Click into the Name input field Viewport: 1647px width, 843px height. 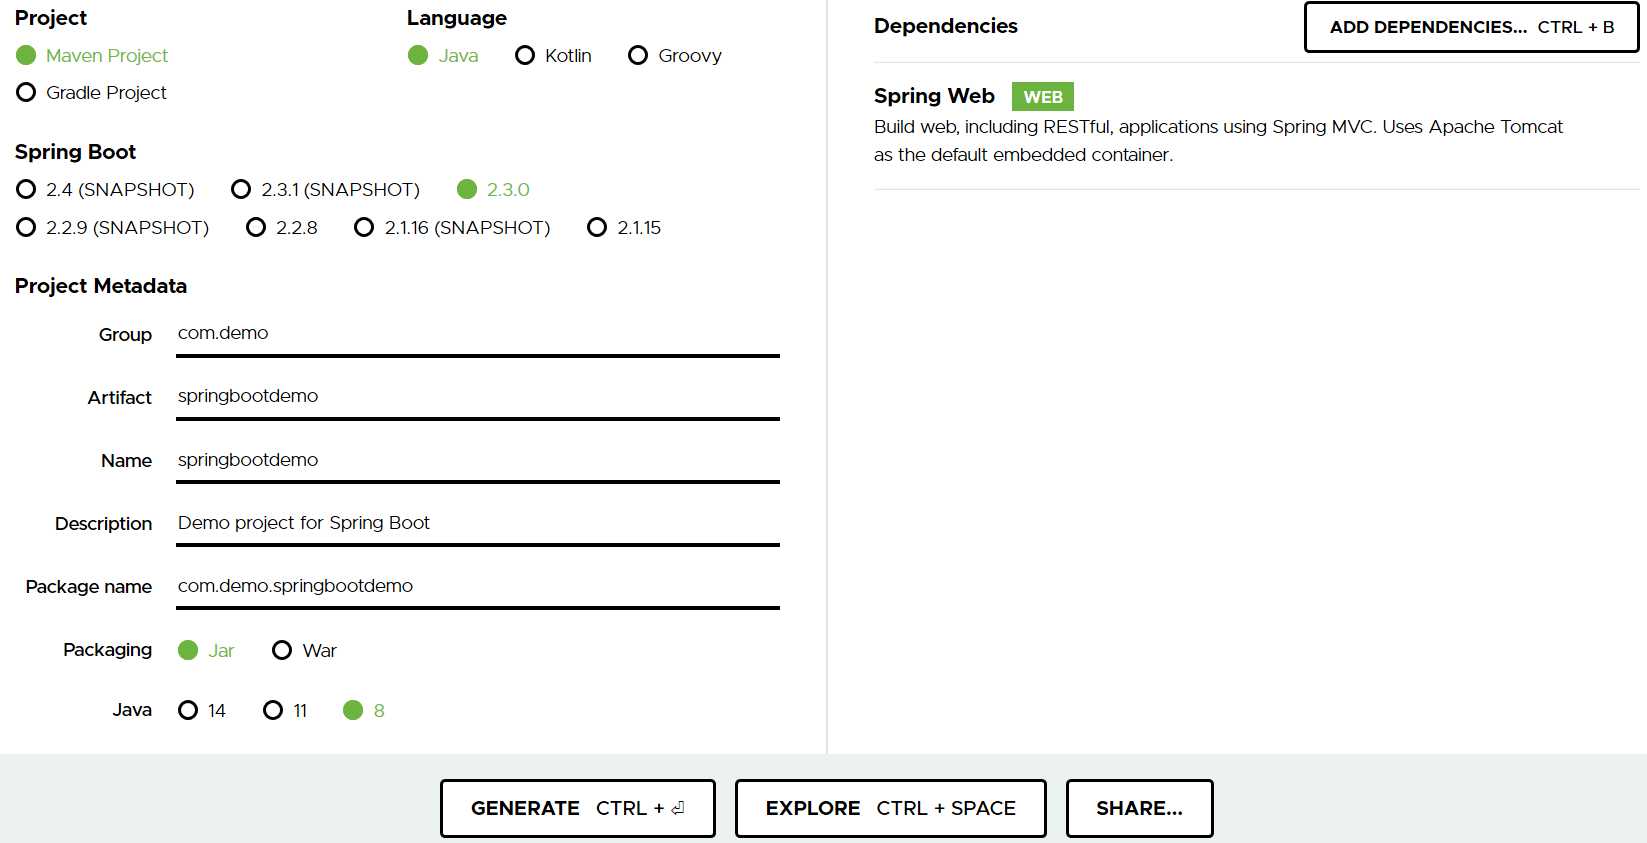pos(478,461)
